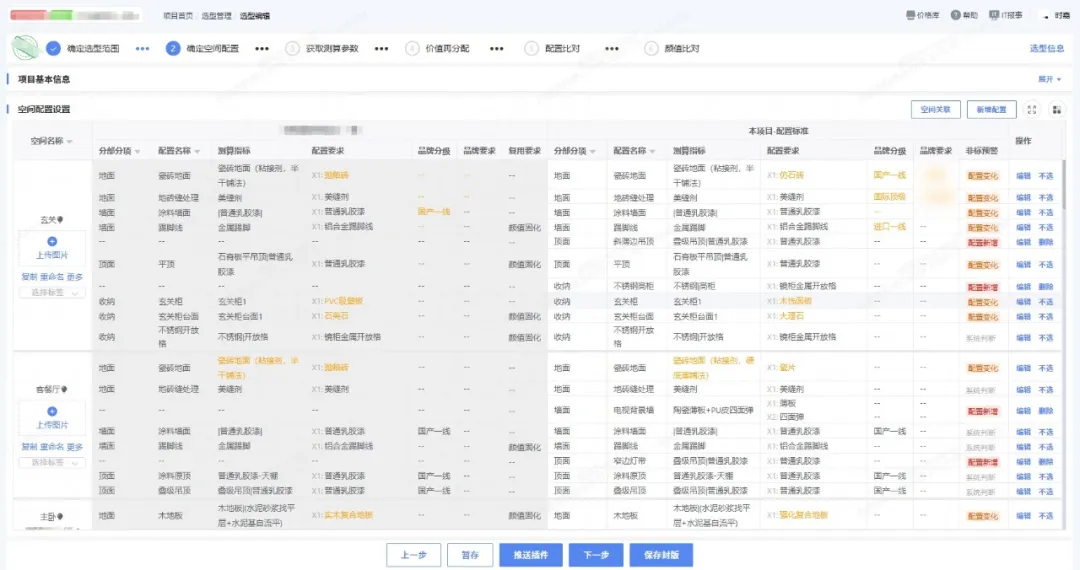Go to step 1 确定选型范围
Image resolution: width=1080 pixels, height=570 pixels.
tap(53, 48)
